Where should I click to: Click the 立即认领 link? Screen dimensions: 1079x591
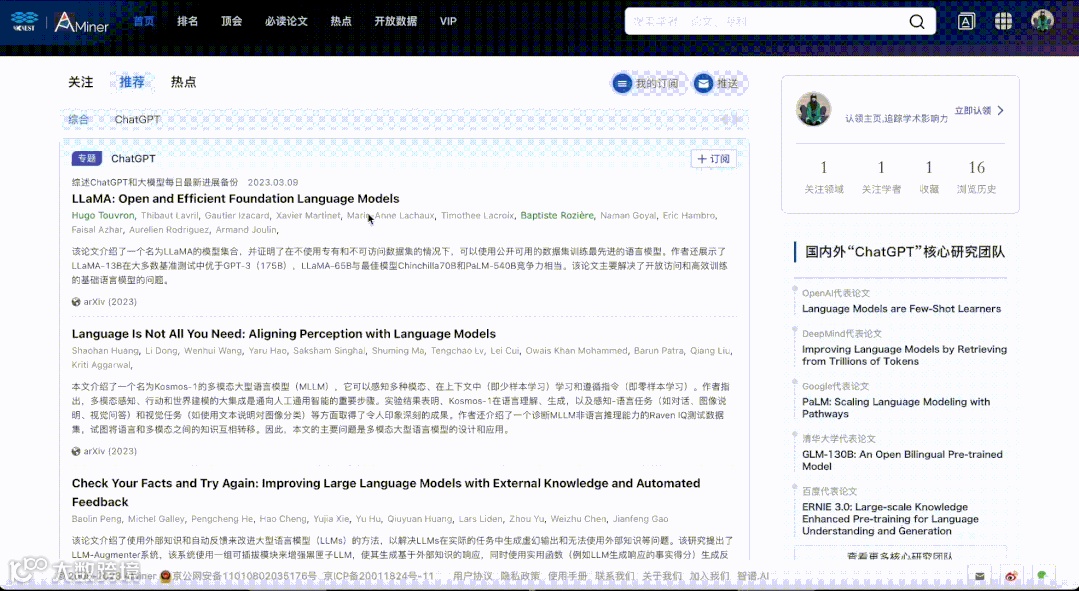tap(972, 110)
